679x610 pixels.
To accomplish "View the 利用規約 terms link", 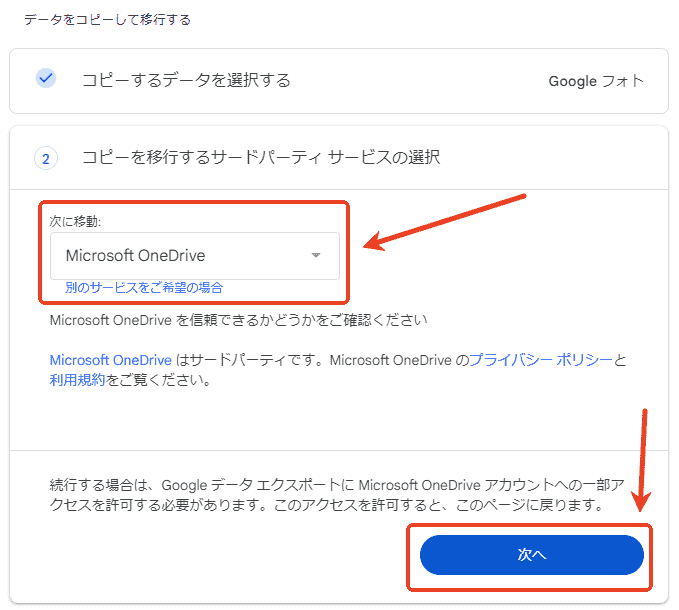I will (x=76, y=380).
